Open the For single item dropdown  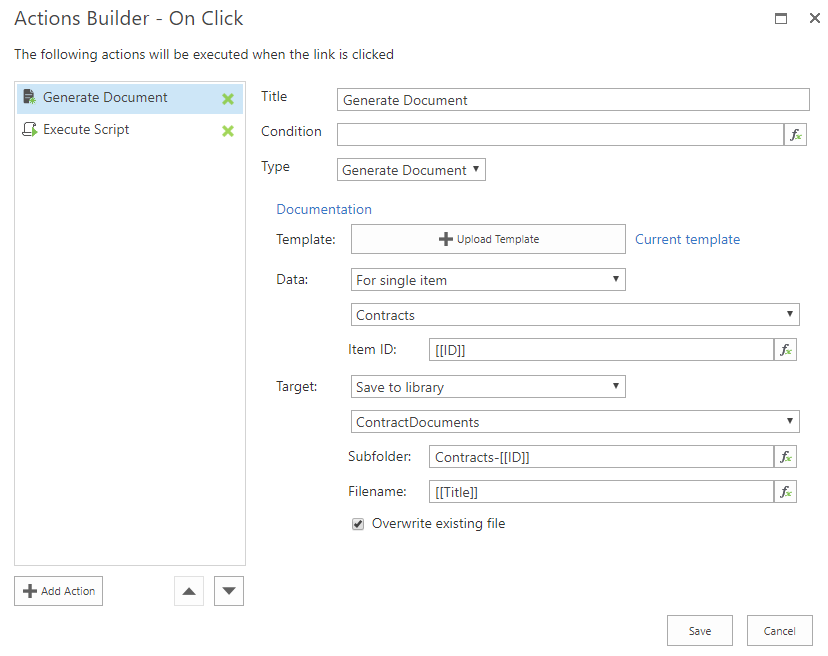[488, 280]
